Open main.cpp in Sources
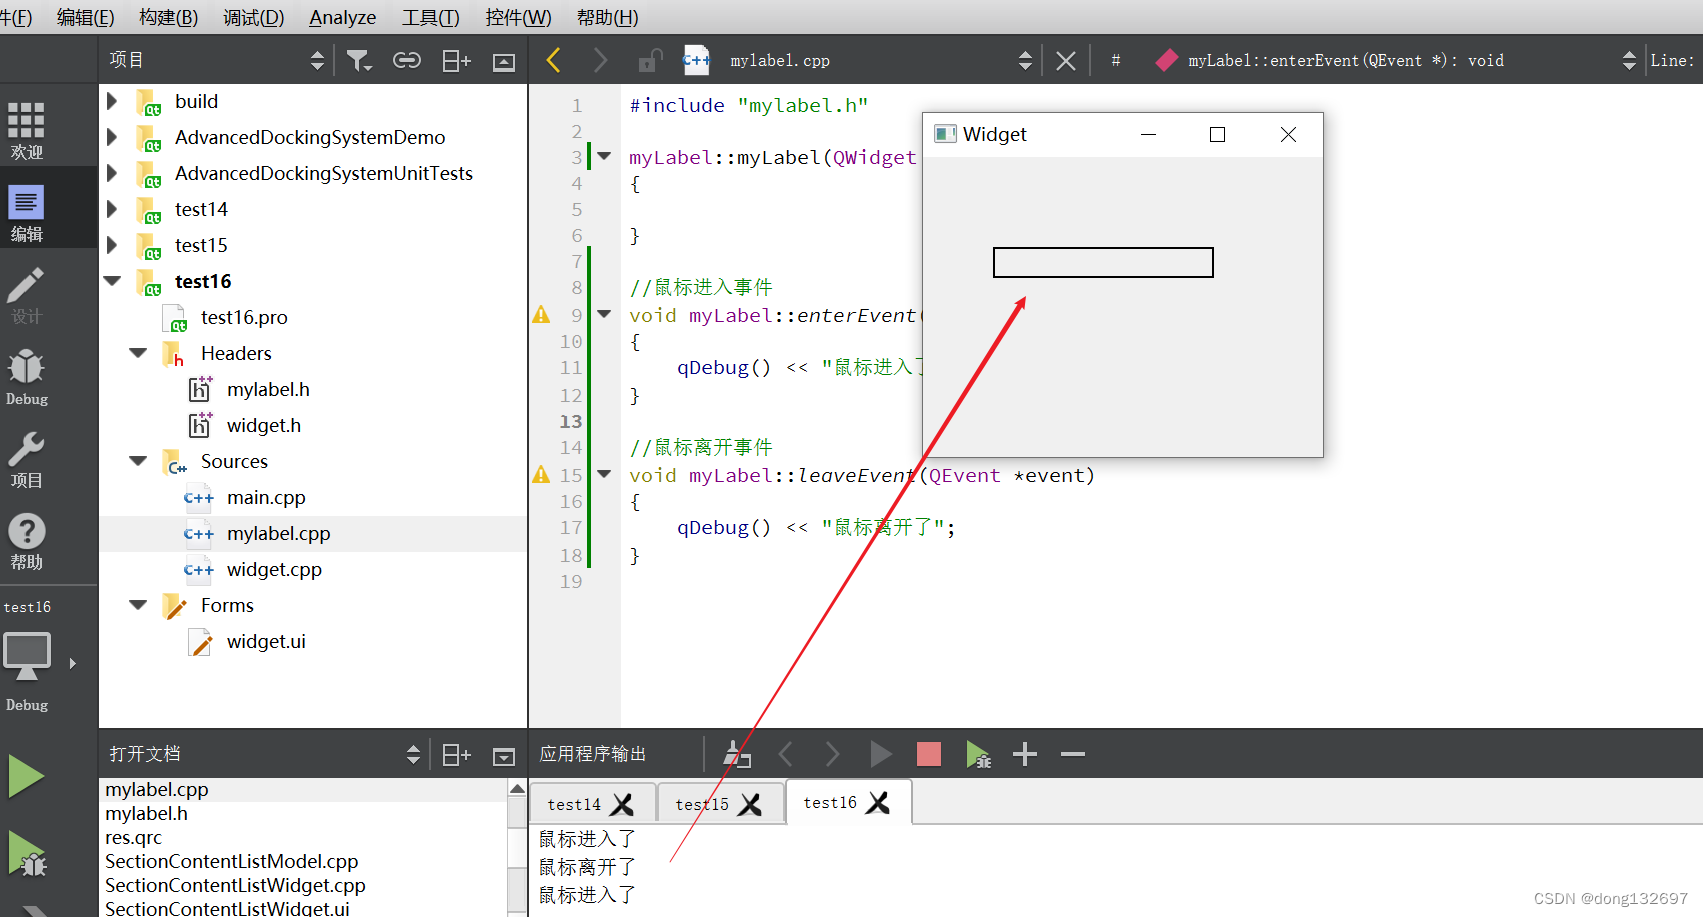This screenshot has height=917, width=1703. click(x=266, y=497)
